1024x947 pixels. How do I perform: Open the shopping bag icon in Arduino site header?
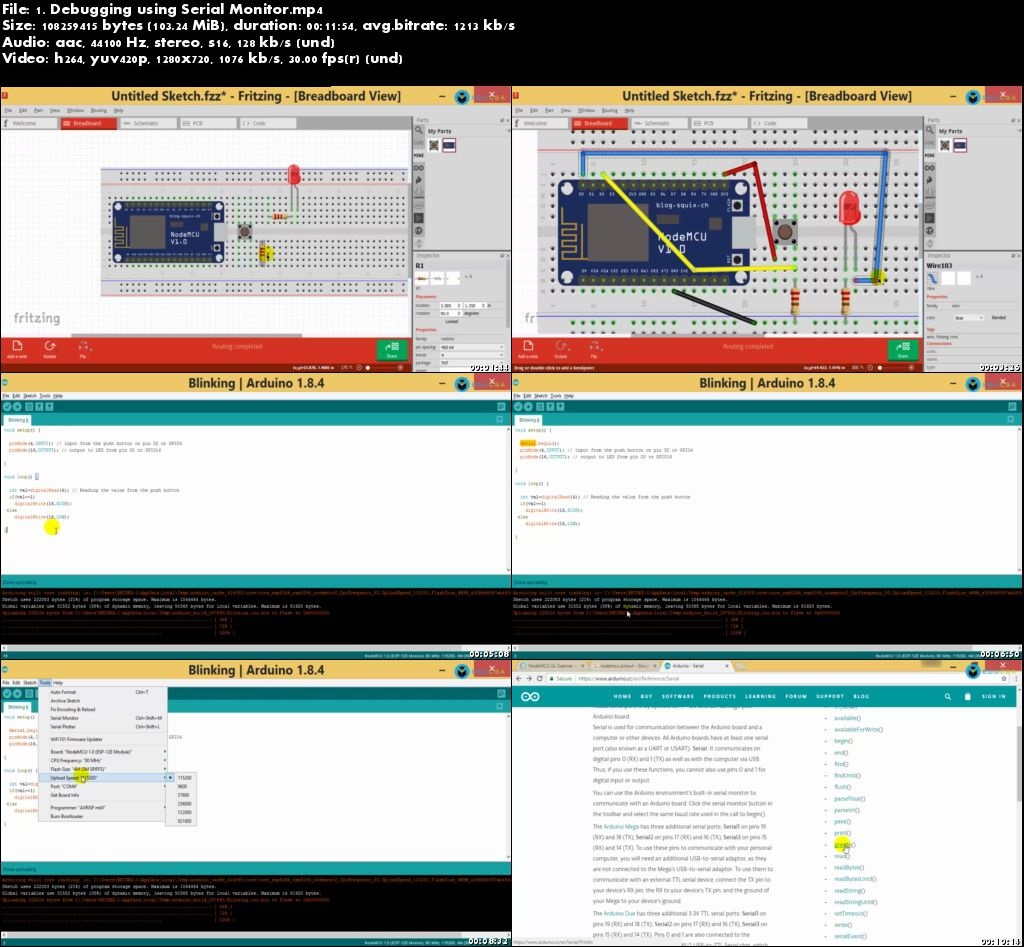pos(967,697)
